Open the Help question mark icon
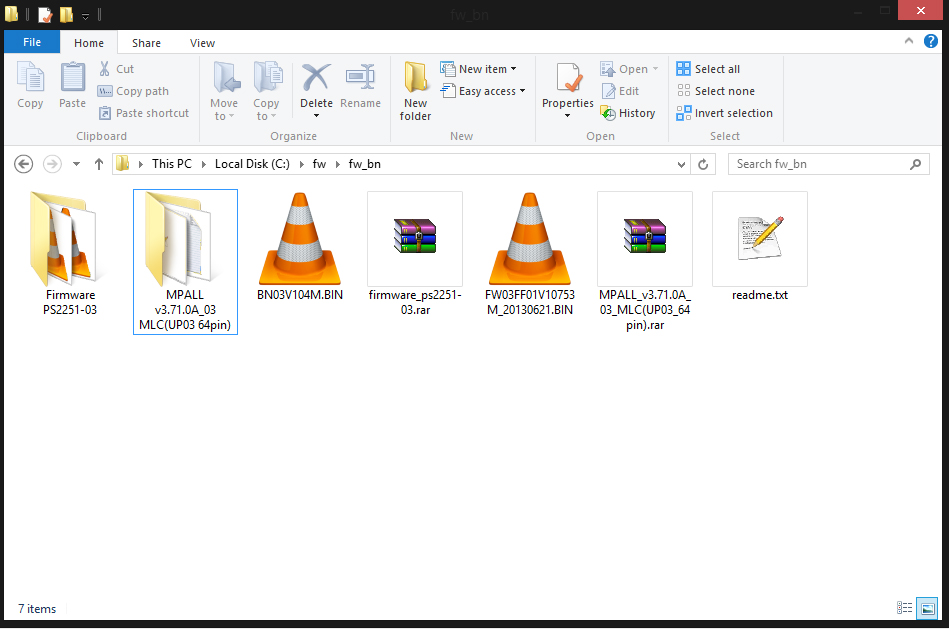 [931, 41]
